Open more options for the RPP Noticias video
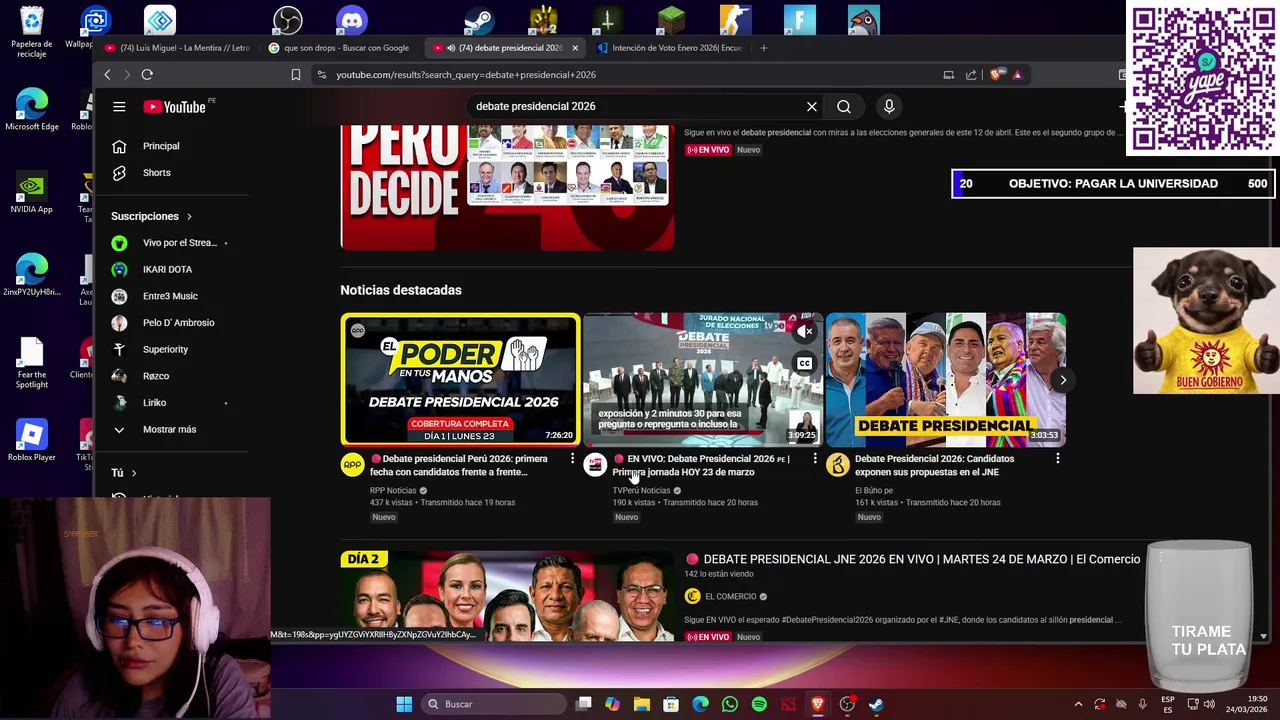This screenshot has height=720, width=1280. pyautogui.click(x=572, y=459)
